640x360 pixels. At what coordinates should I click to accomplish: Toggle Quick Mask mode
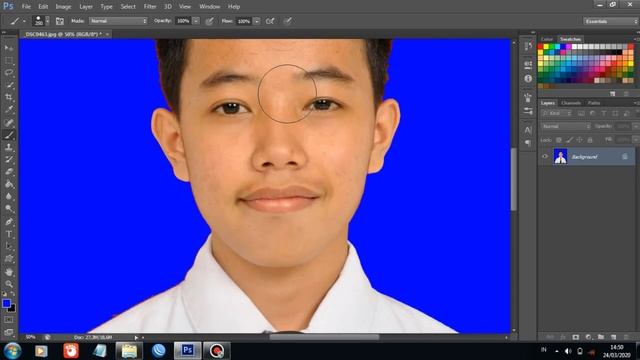(9, 320)
